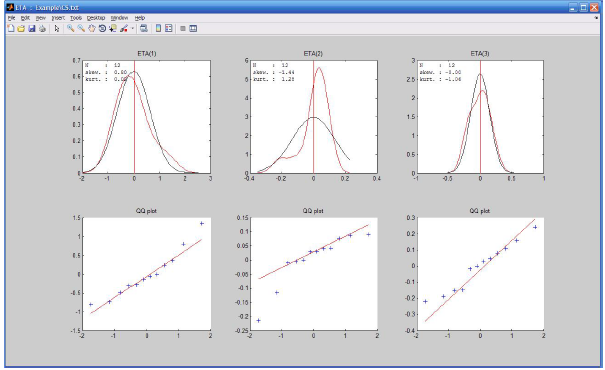Activate the Zoom In magnifier tool
Viewport: 605px width, 370px height.
(70, 28)
